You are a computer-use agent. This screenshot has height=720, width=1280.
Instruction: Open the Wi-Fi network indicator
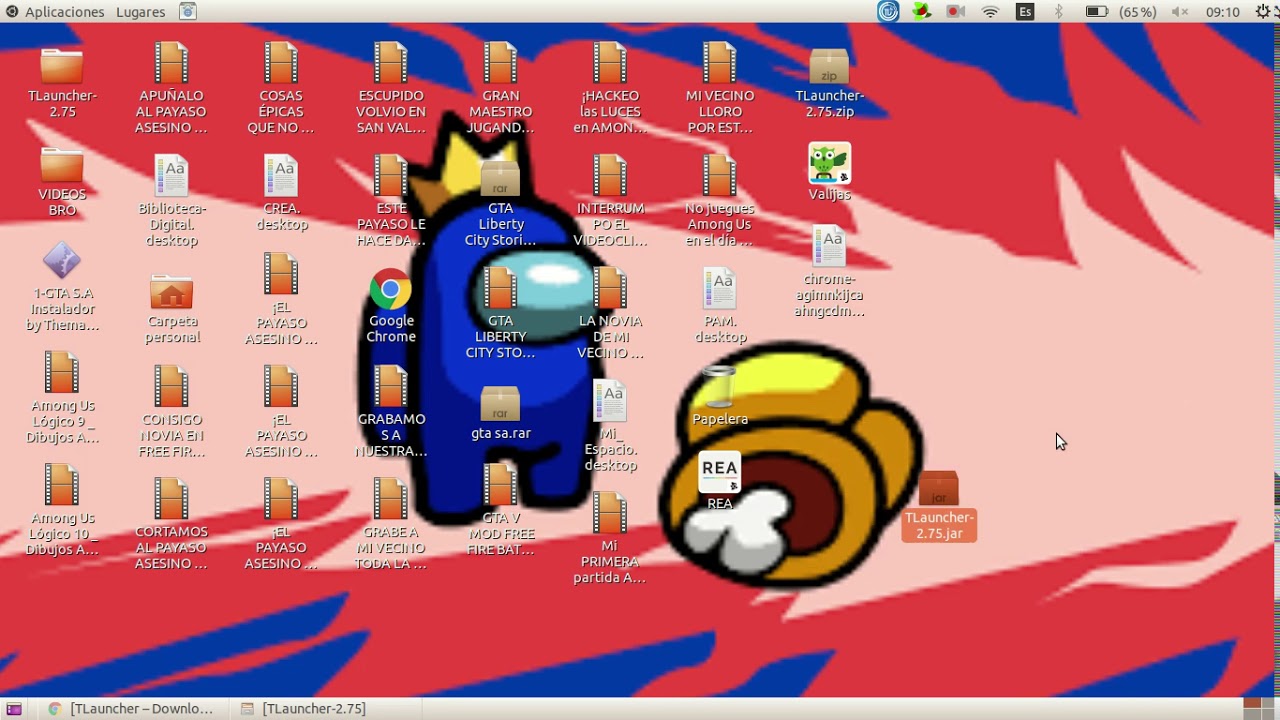[990, 12]
